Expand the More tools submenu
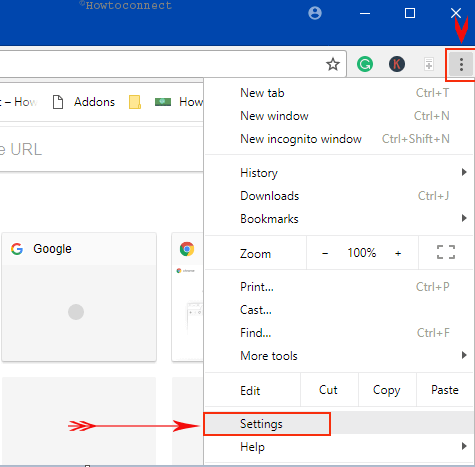 (x=339, y=356)
